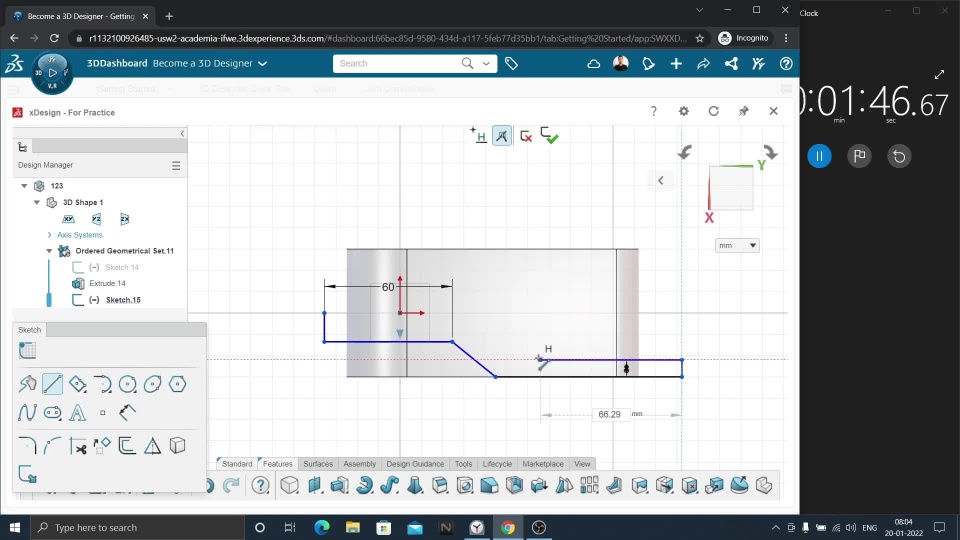Refresh the xDesign widget

click(x=713, y=111)
